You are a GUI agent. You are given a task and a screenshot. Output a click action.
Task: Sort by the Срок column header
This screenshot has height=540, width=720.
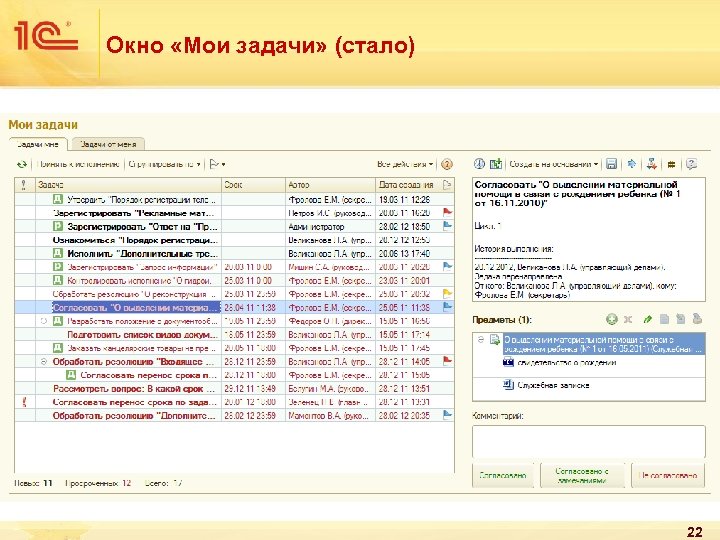(x=253, y=185)
